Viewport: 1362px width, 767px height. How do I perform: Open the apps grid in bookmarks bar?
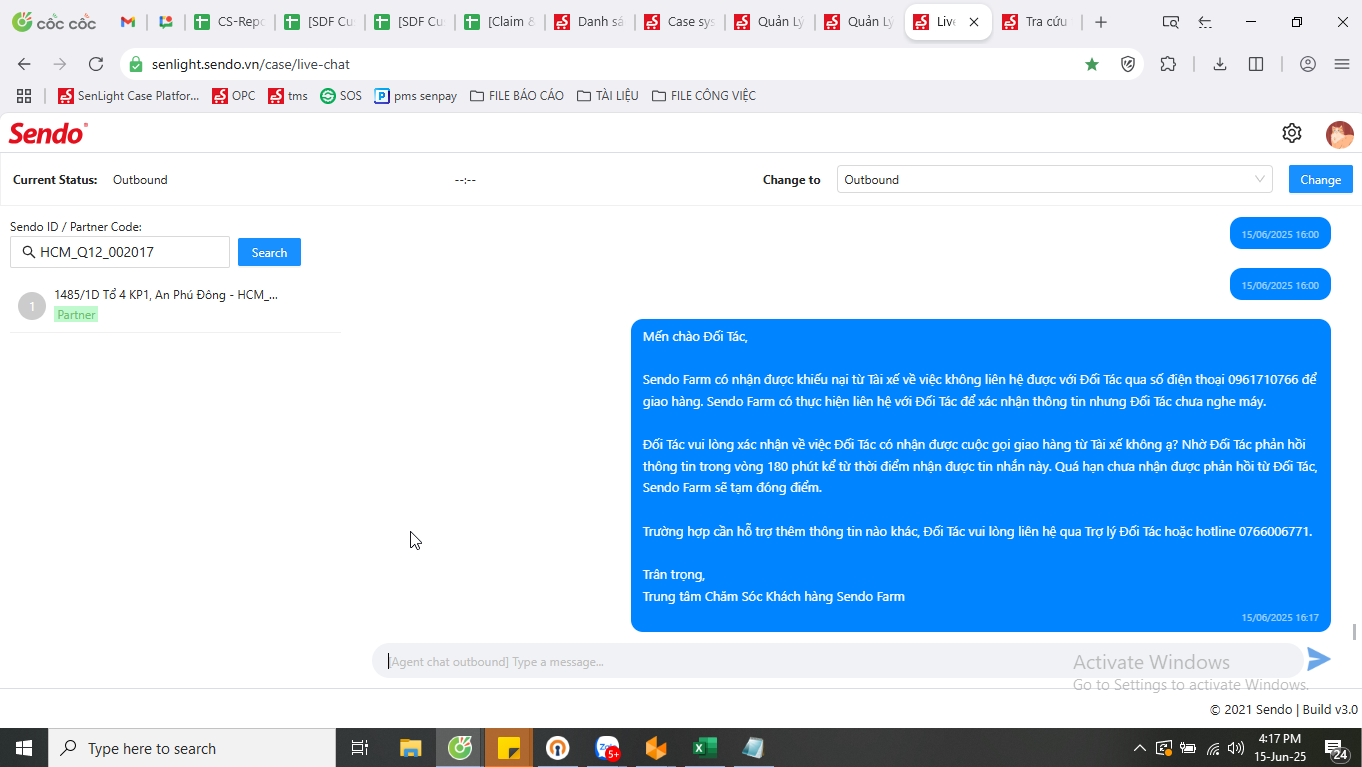pos(24,96)
